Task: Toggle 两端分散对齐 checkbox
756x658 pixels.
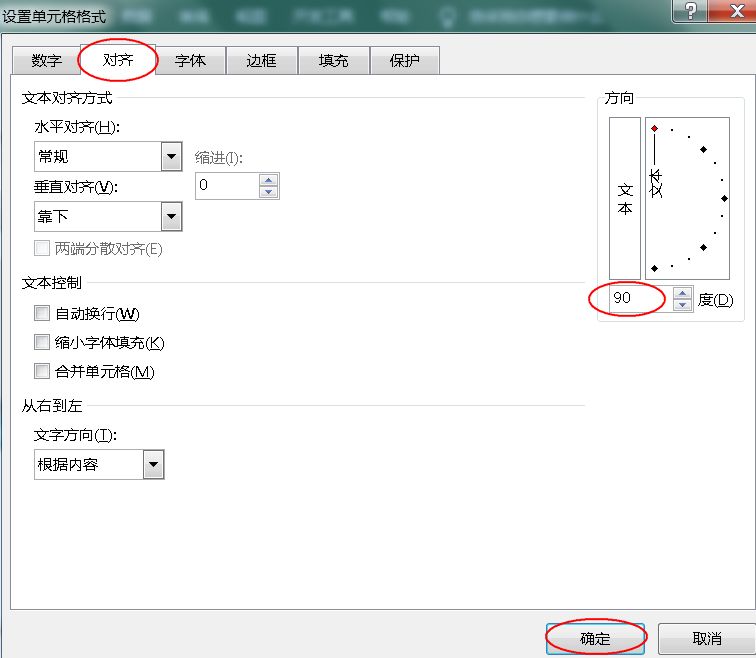Action: [x=42, y=248]
